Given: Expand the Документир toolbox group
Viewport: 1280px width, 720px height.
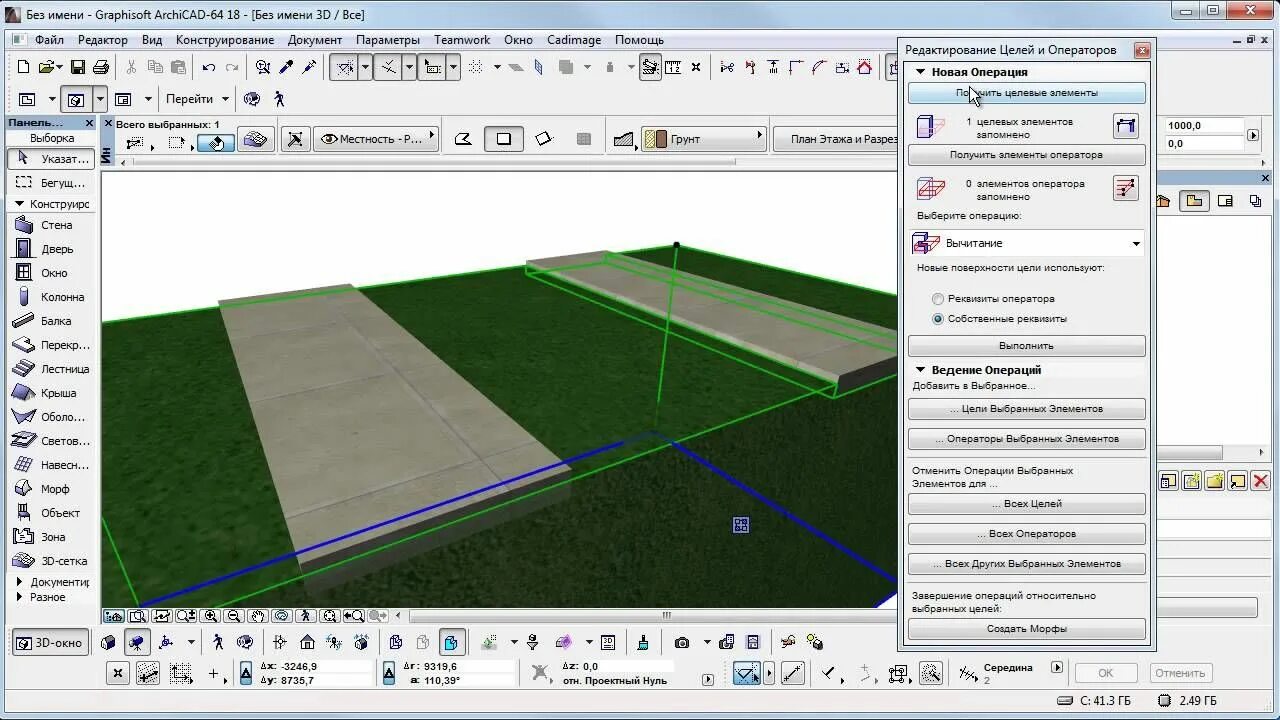Looking at the screenshot, I should [x=19, y=582].
